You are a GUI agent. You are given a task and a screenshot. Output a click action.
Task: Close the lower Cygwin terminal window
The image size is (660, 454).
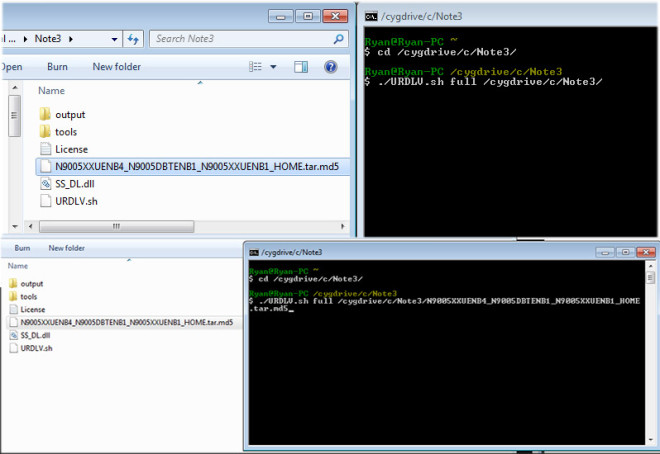tap(646, 252)
